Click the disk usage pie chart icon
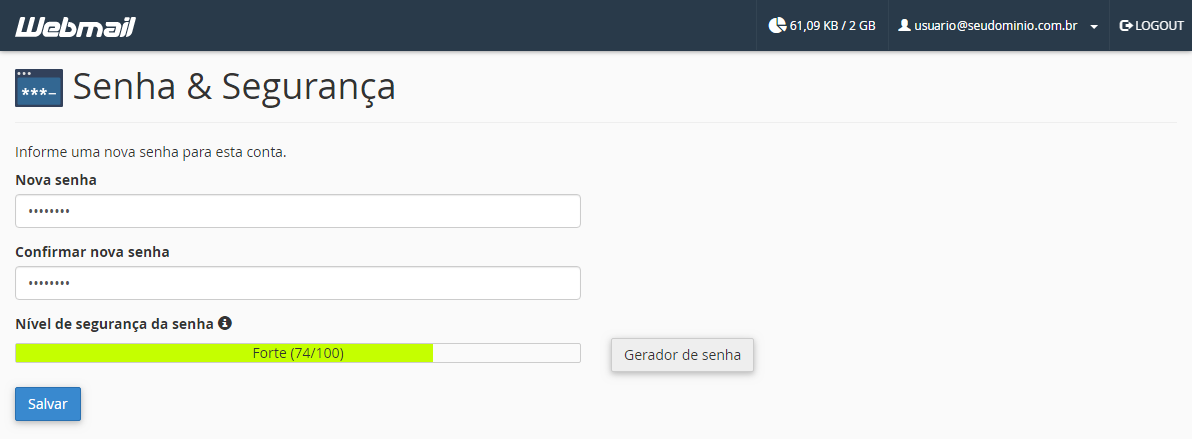The width and height of the screenshot is (1192, 439). click(x=777, y=25)
